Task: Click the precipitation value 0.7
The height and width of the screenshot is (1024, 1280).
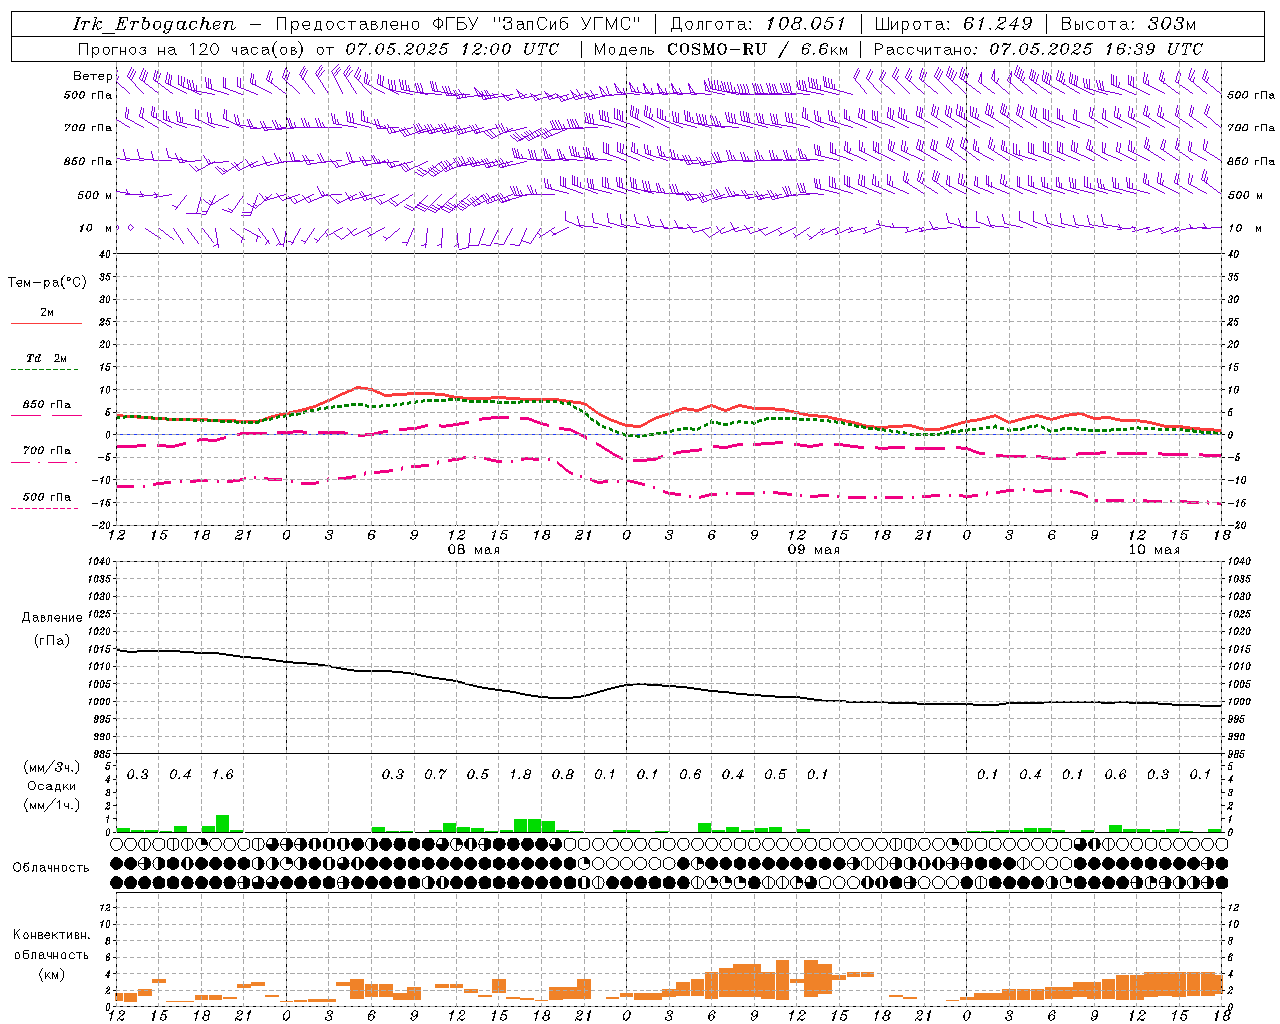Action: pos(435,774)
